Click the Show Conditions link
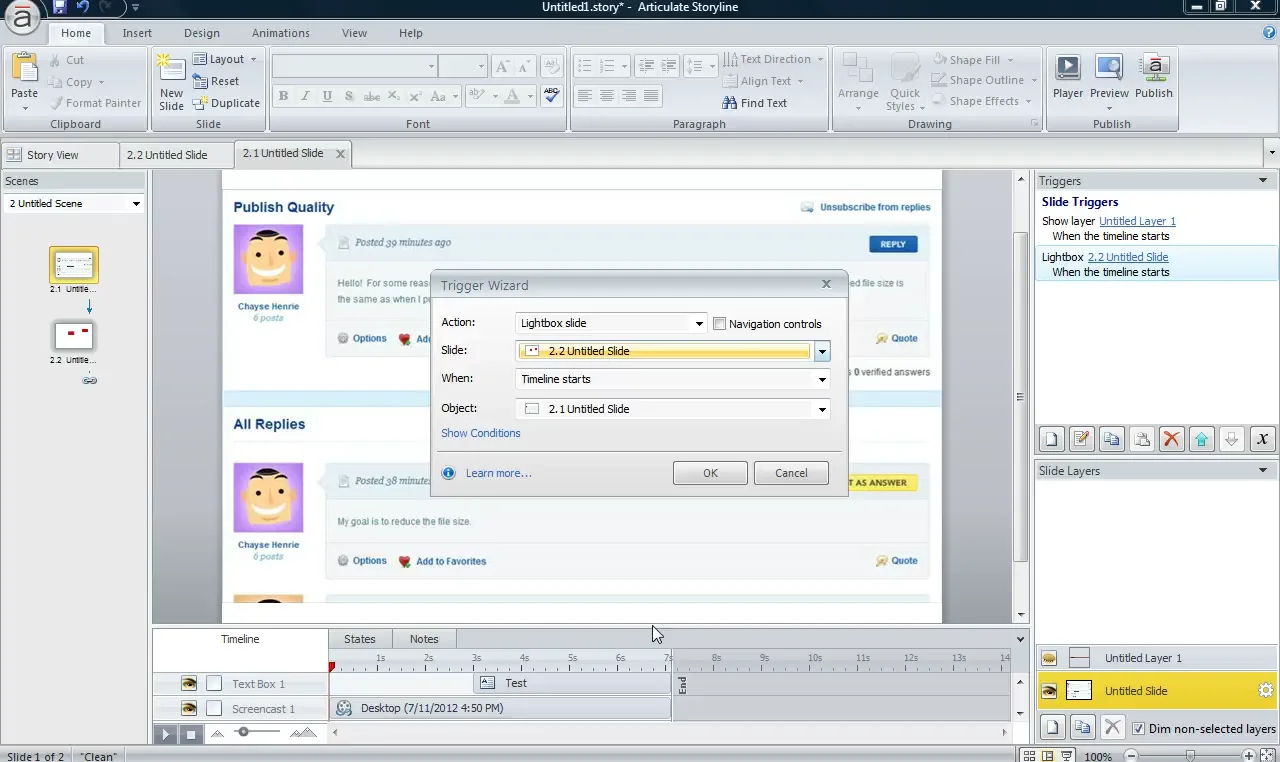Screen dimensions: 1280x762 (x=480, y=433)
